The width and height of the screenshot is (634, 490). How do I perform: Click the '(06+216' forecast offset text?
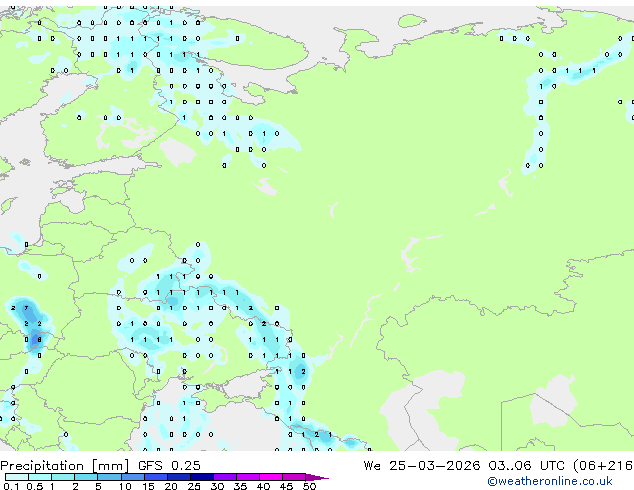tap(603, 466)
